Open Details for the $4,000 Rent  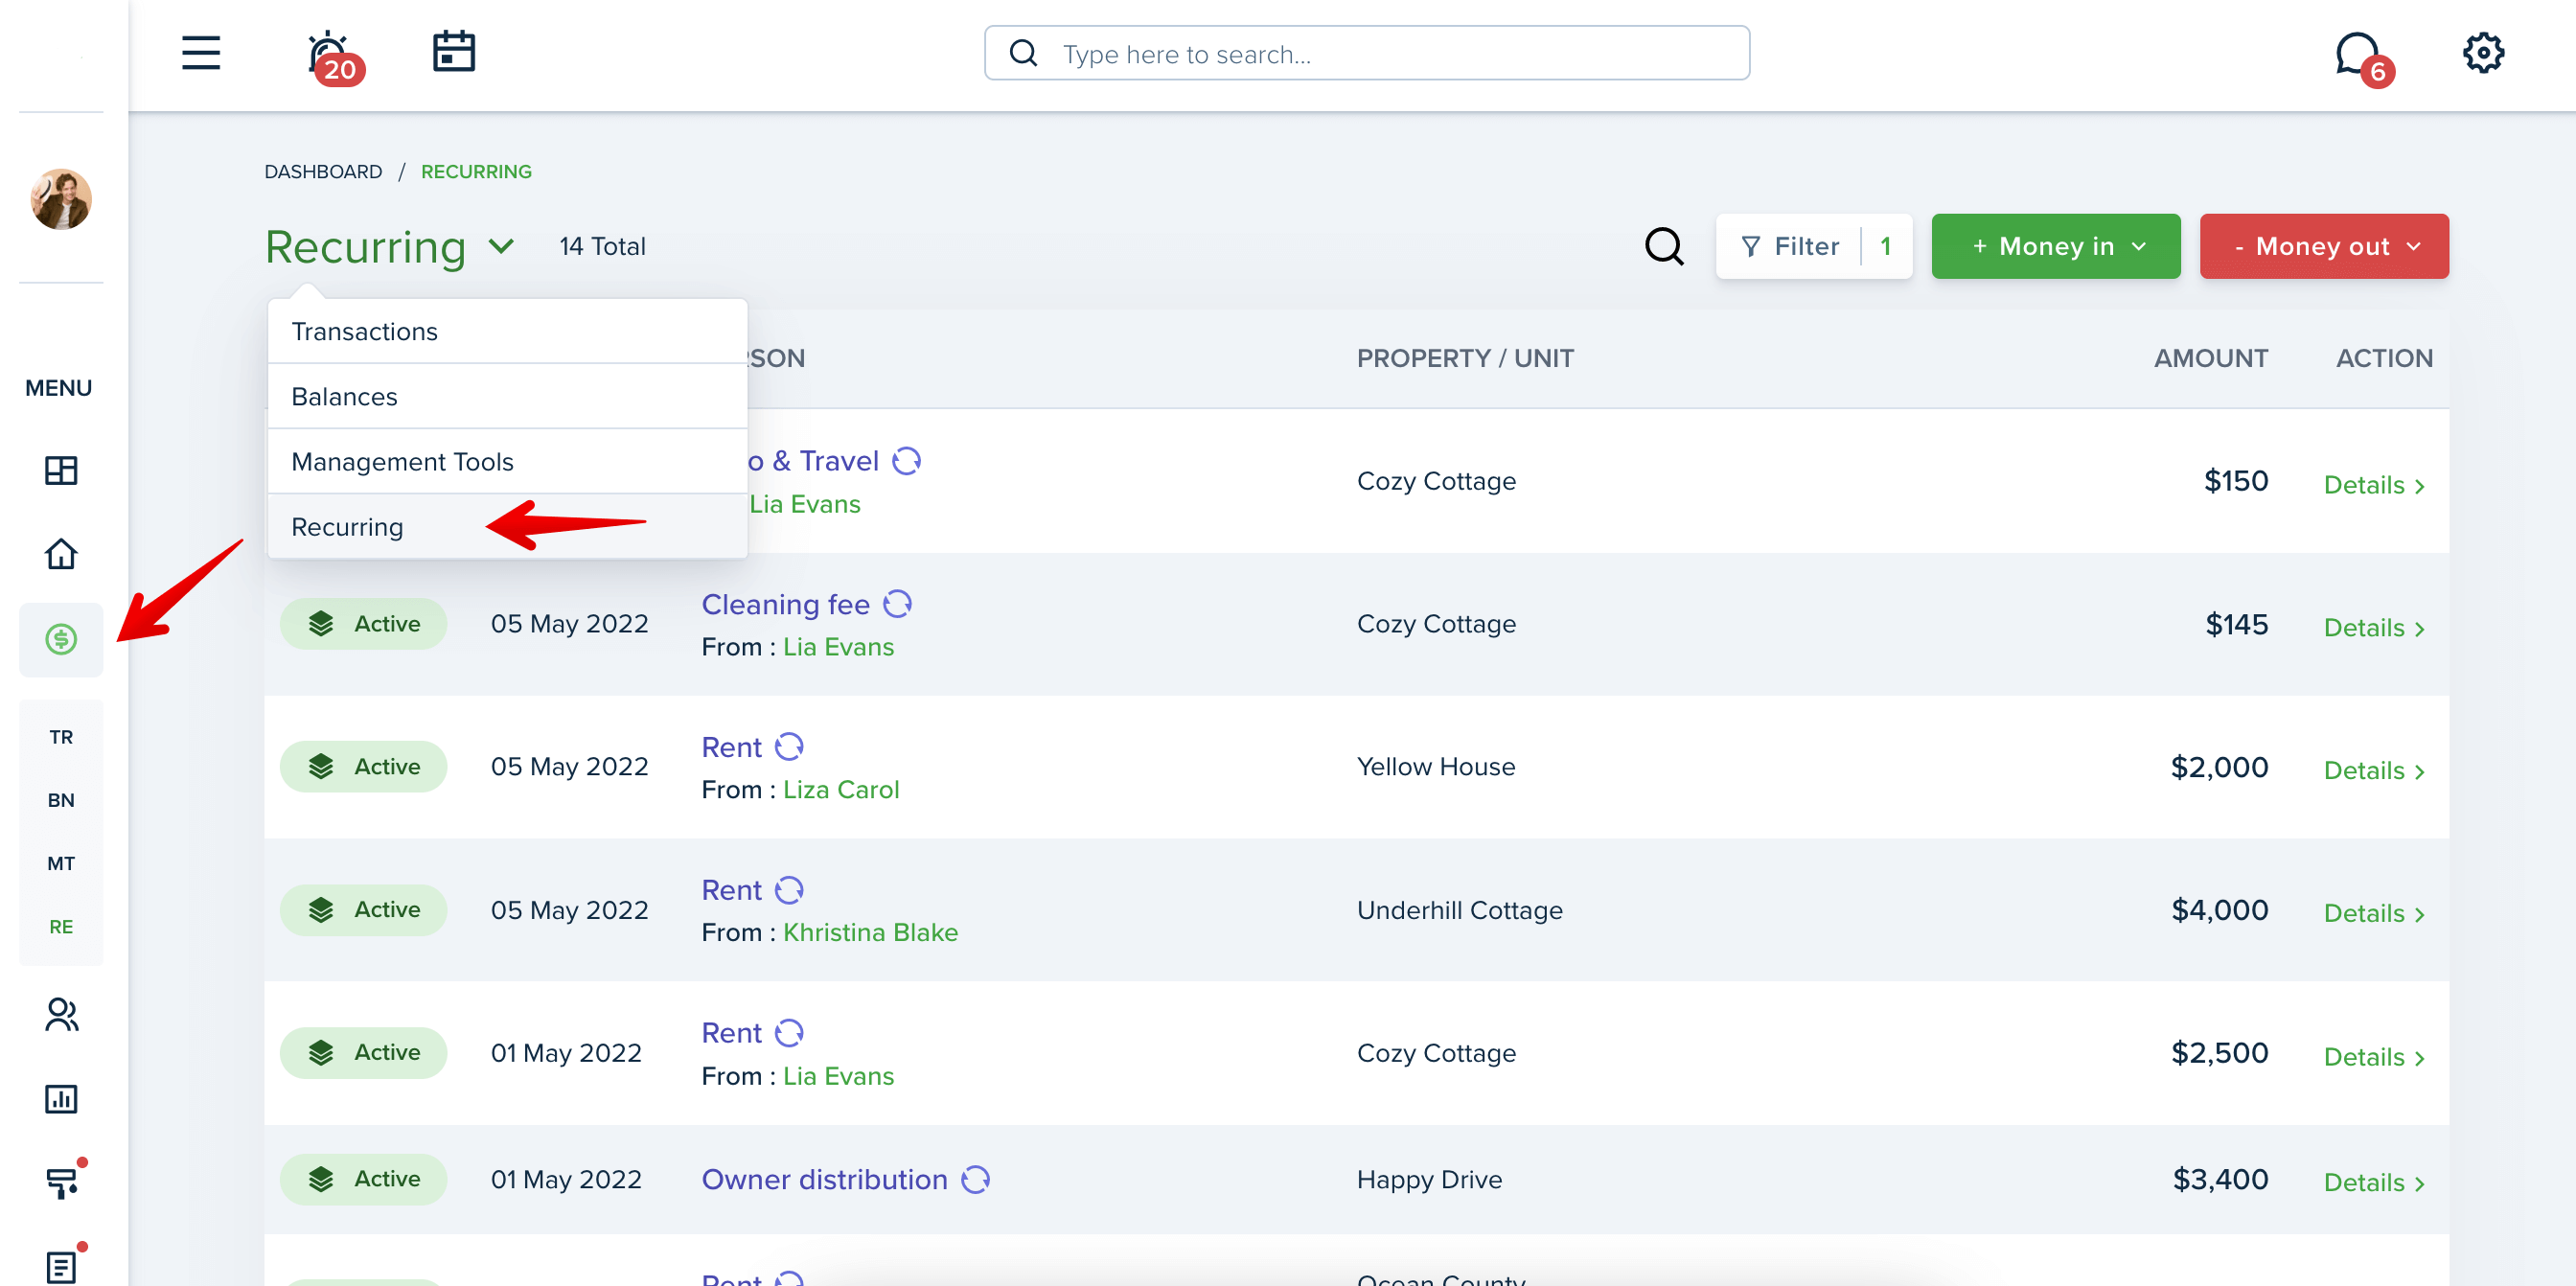2374,914
